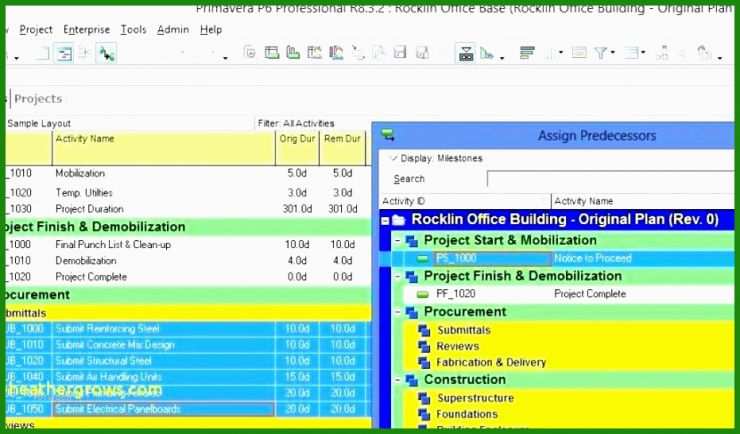Open dropdown arrow after the Group and Sort icon

[643, 53]
